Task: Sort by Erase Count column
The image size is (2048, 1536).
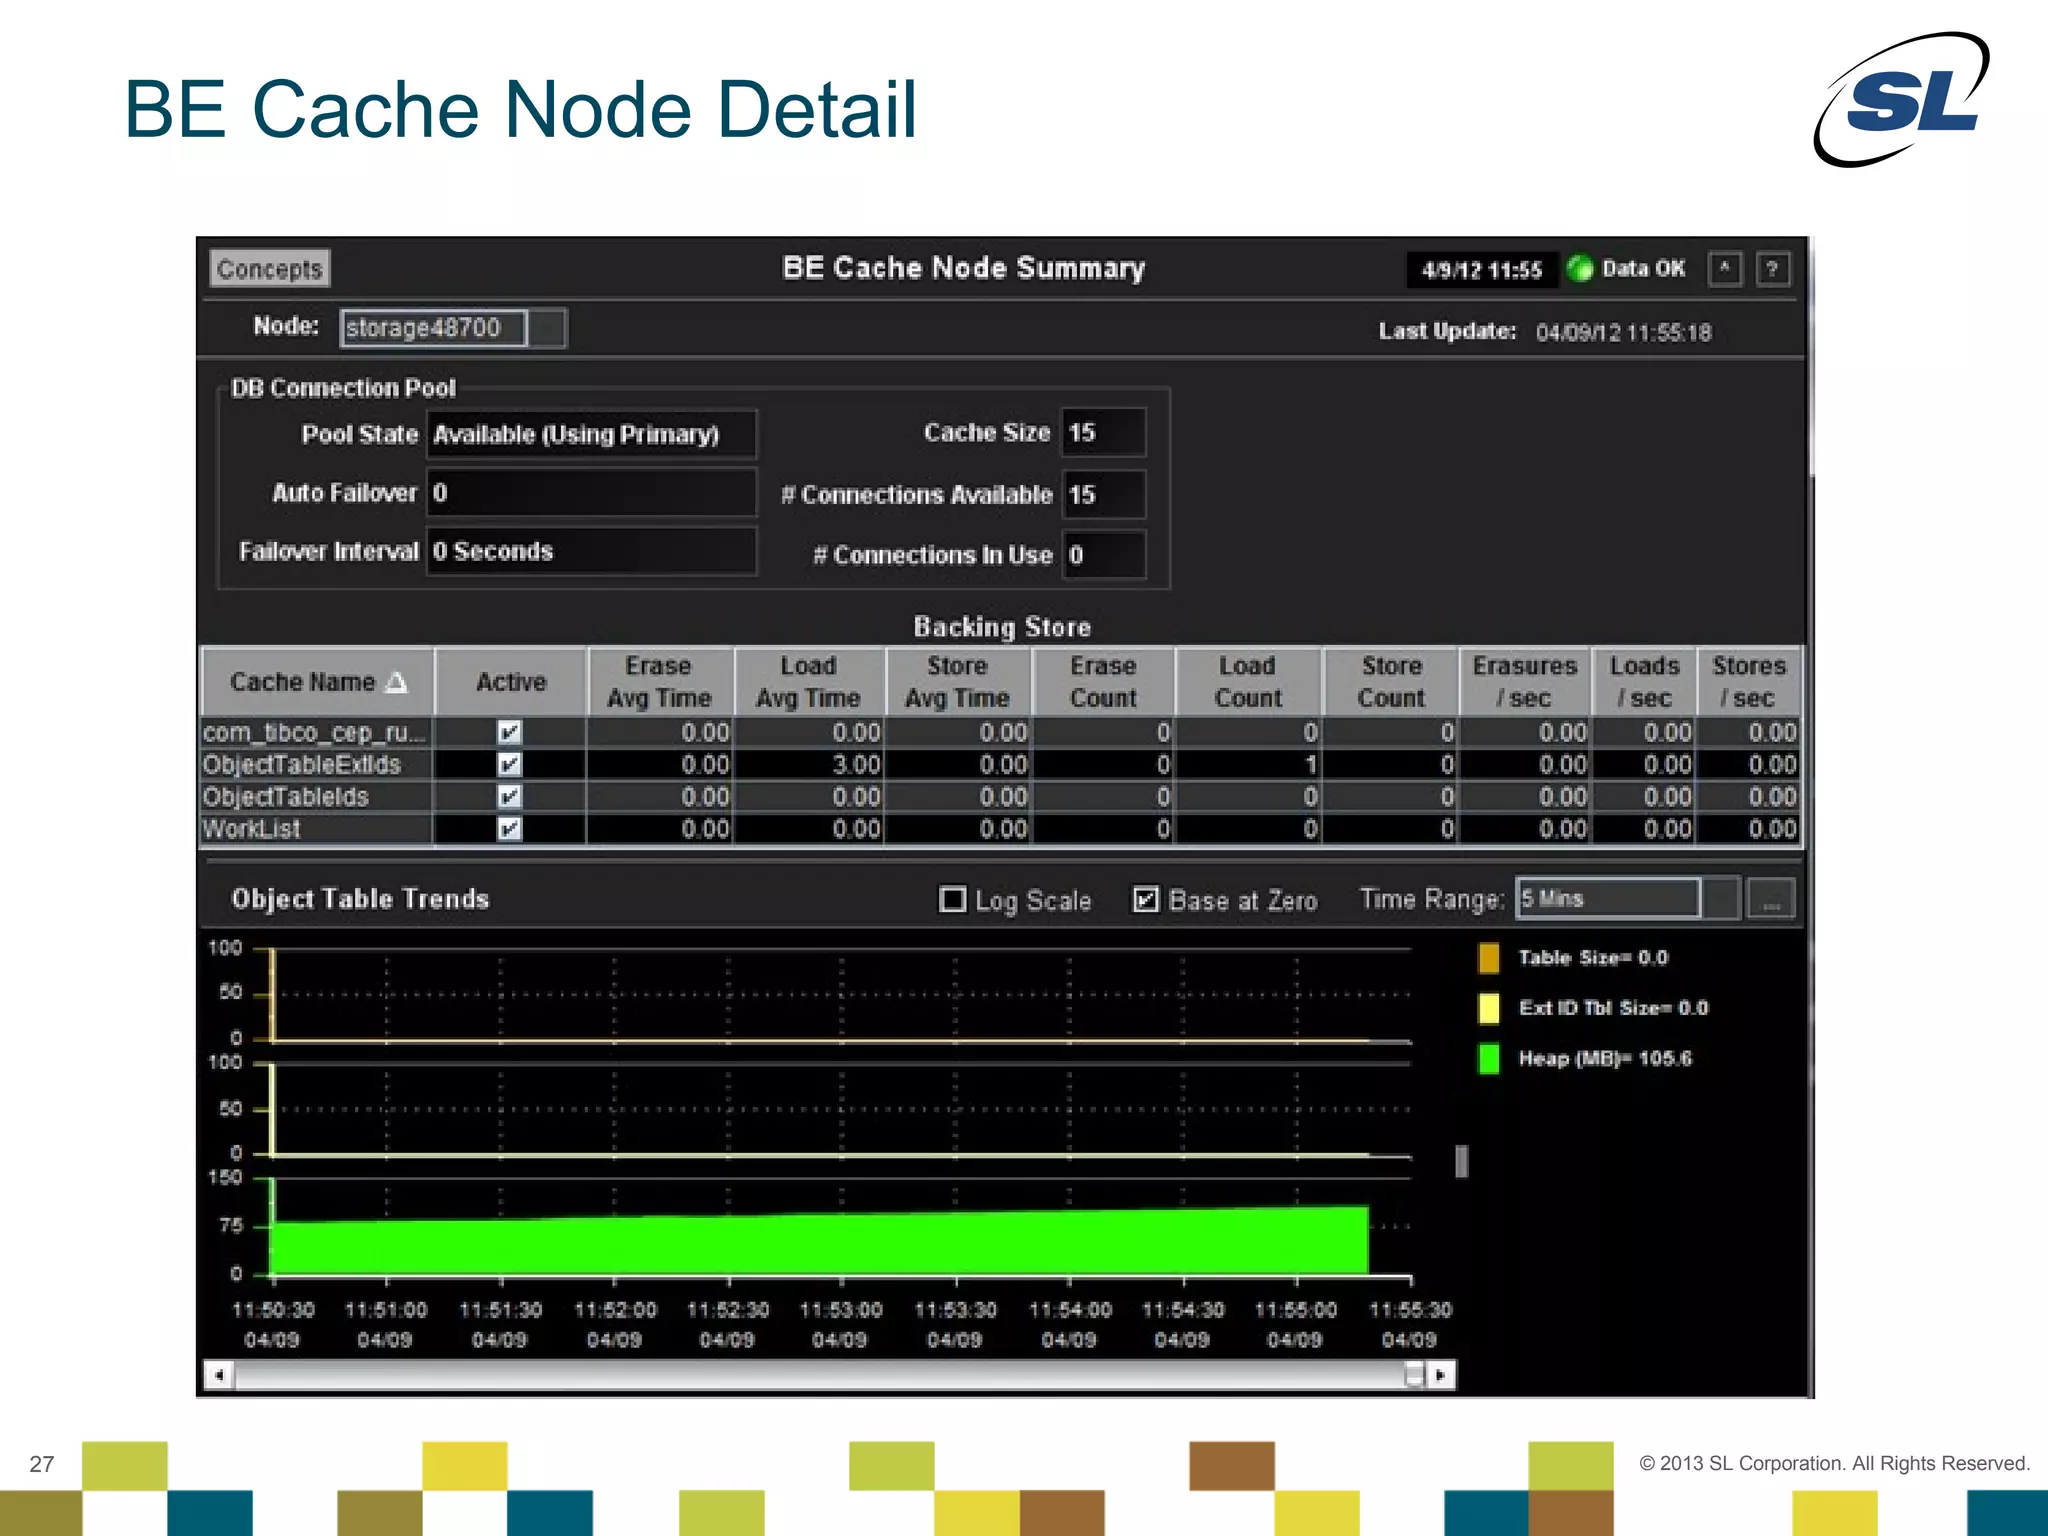Action: [1104, 682]
